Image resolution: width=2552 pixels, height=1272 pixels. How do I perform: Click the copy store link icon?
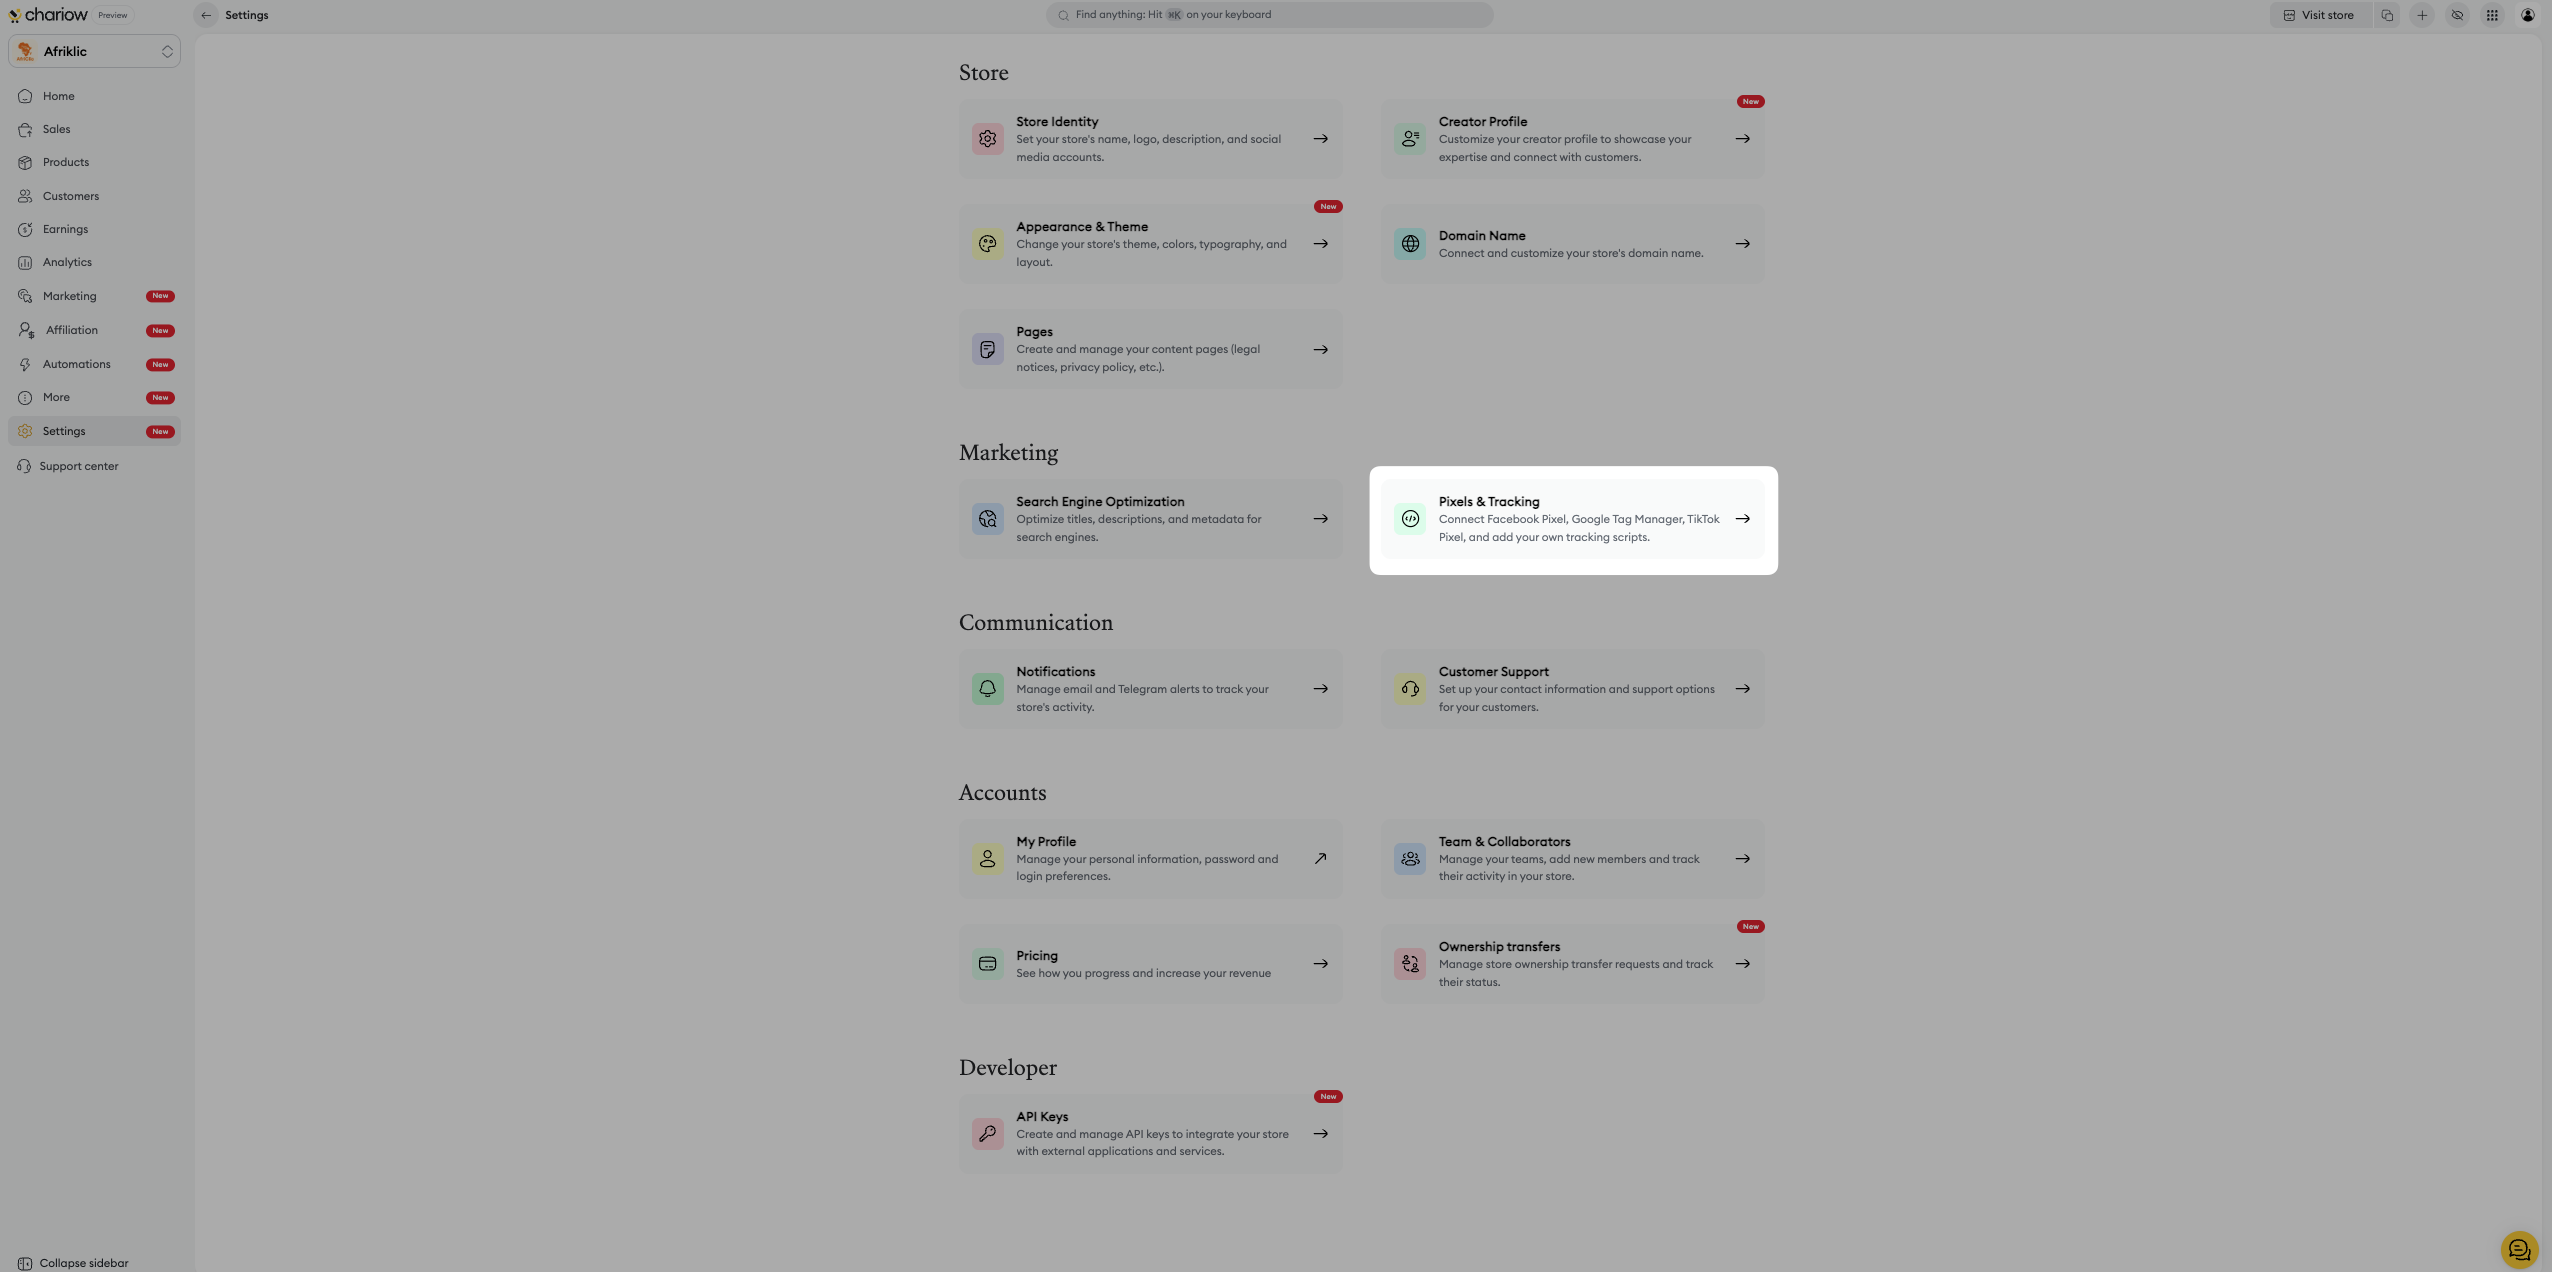point(2387,15)
